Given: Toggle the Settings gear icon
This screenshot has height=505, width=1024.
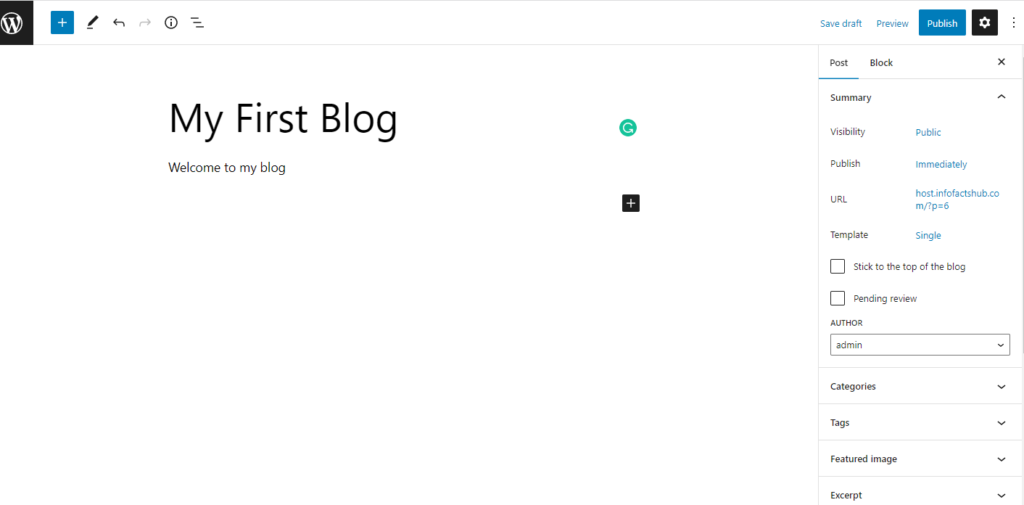Looking at the screenshot, I should [985, 23].
